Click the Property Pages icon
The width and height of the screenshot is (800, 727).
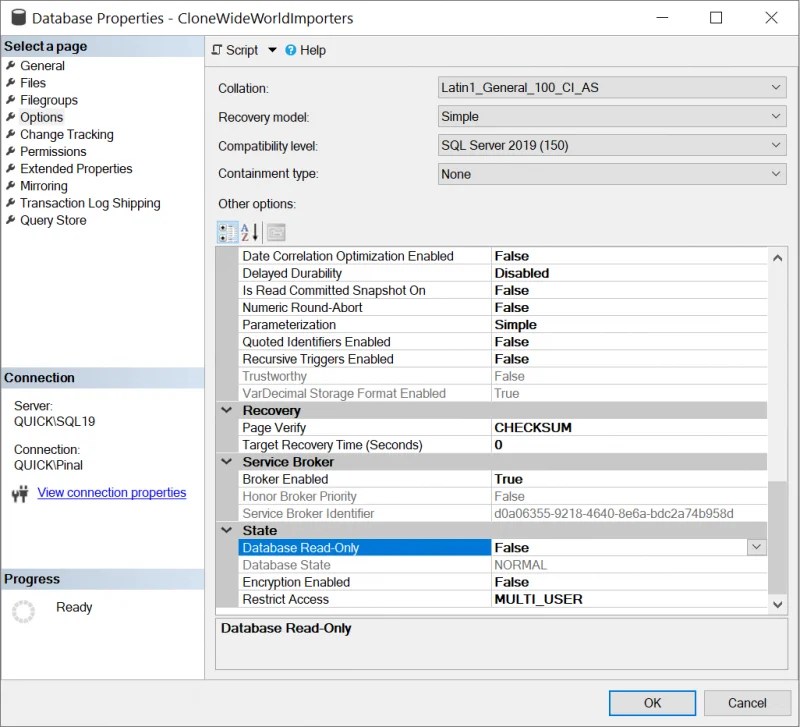276,232
